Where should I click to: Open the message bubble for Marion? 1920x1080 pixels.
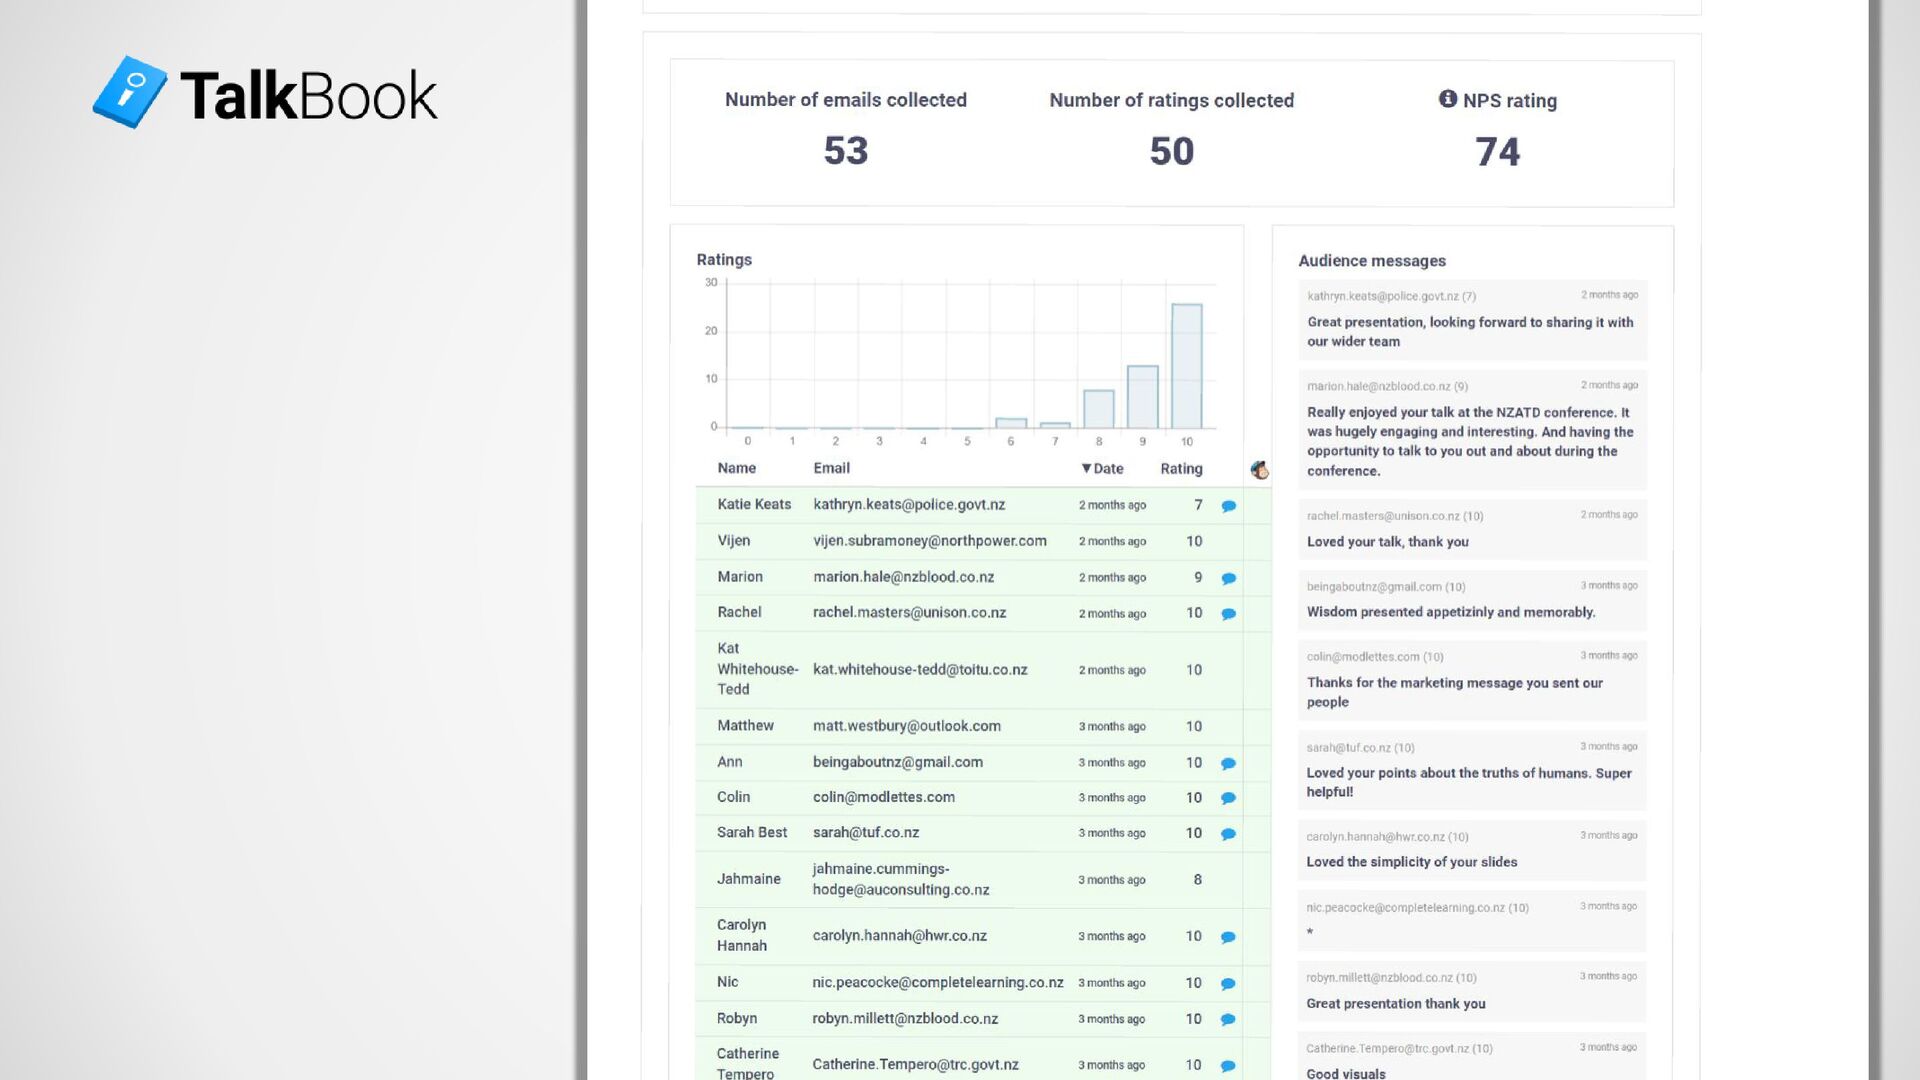(x=1229, y=578)
